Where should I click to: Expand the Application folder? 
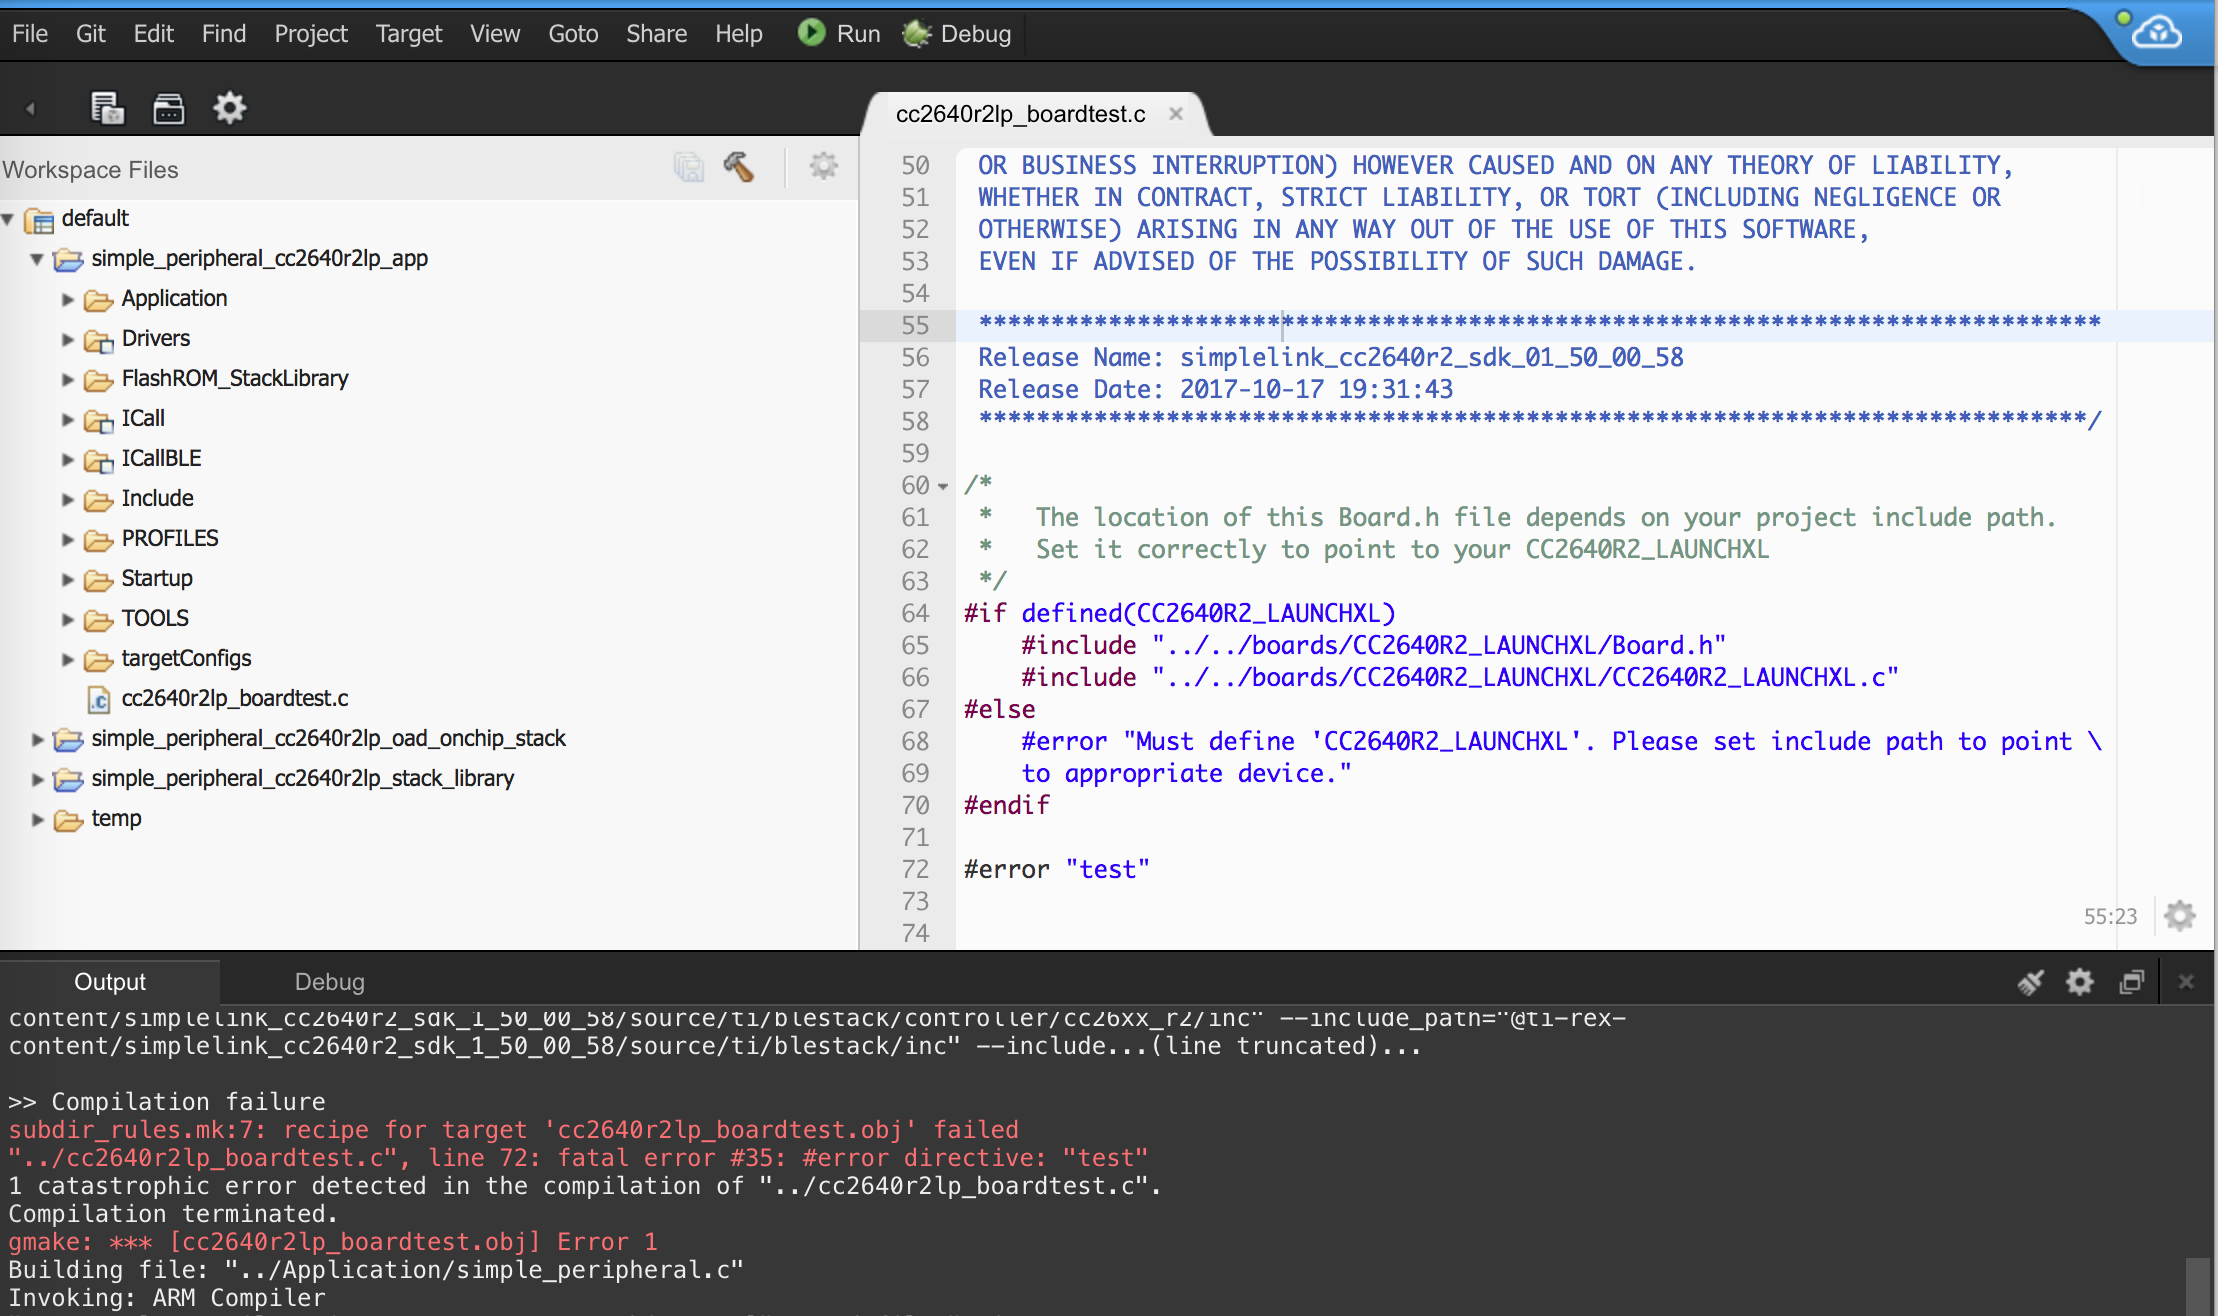pyautogui.click(x=67, y=299)
